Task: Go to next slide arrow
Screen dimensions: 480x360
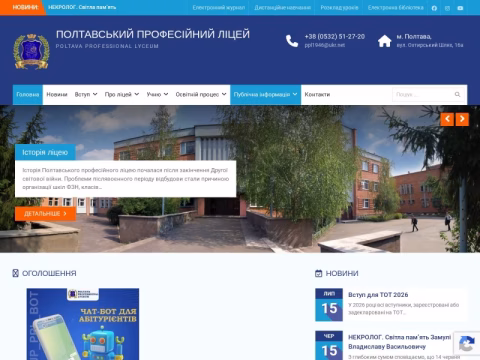Action: tap(462, 119)
